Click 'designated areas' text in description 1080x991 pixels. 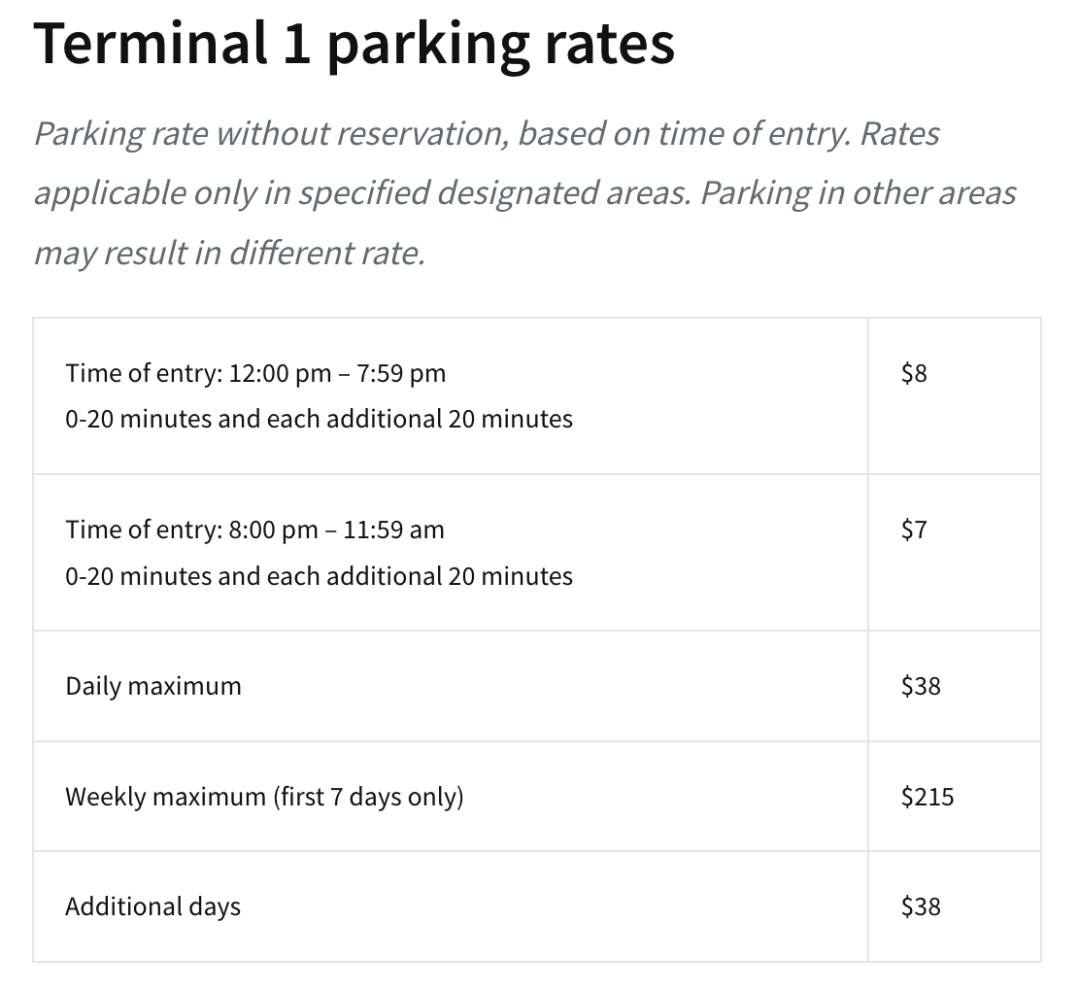point(563,194)
